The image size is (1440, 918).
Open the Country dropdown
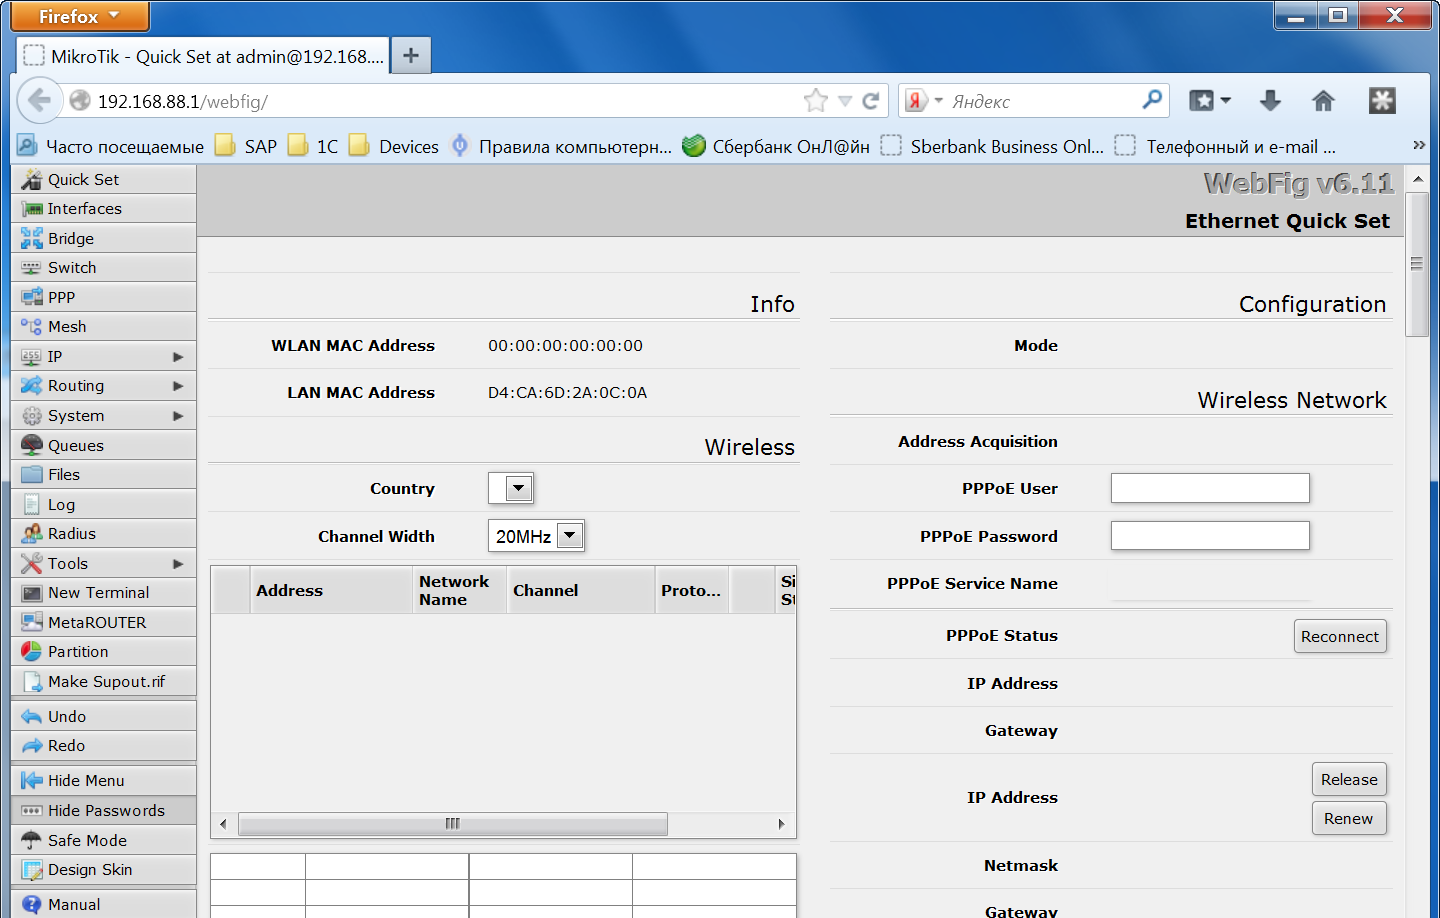(511, 489)
